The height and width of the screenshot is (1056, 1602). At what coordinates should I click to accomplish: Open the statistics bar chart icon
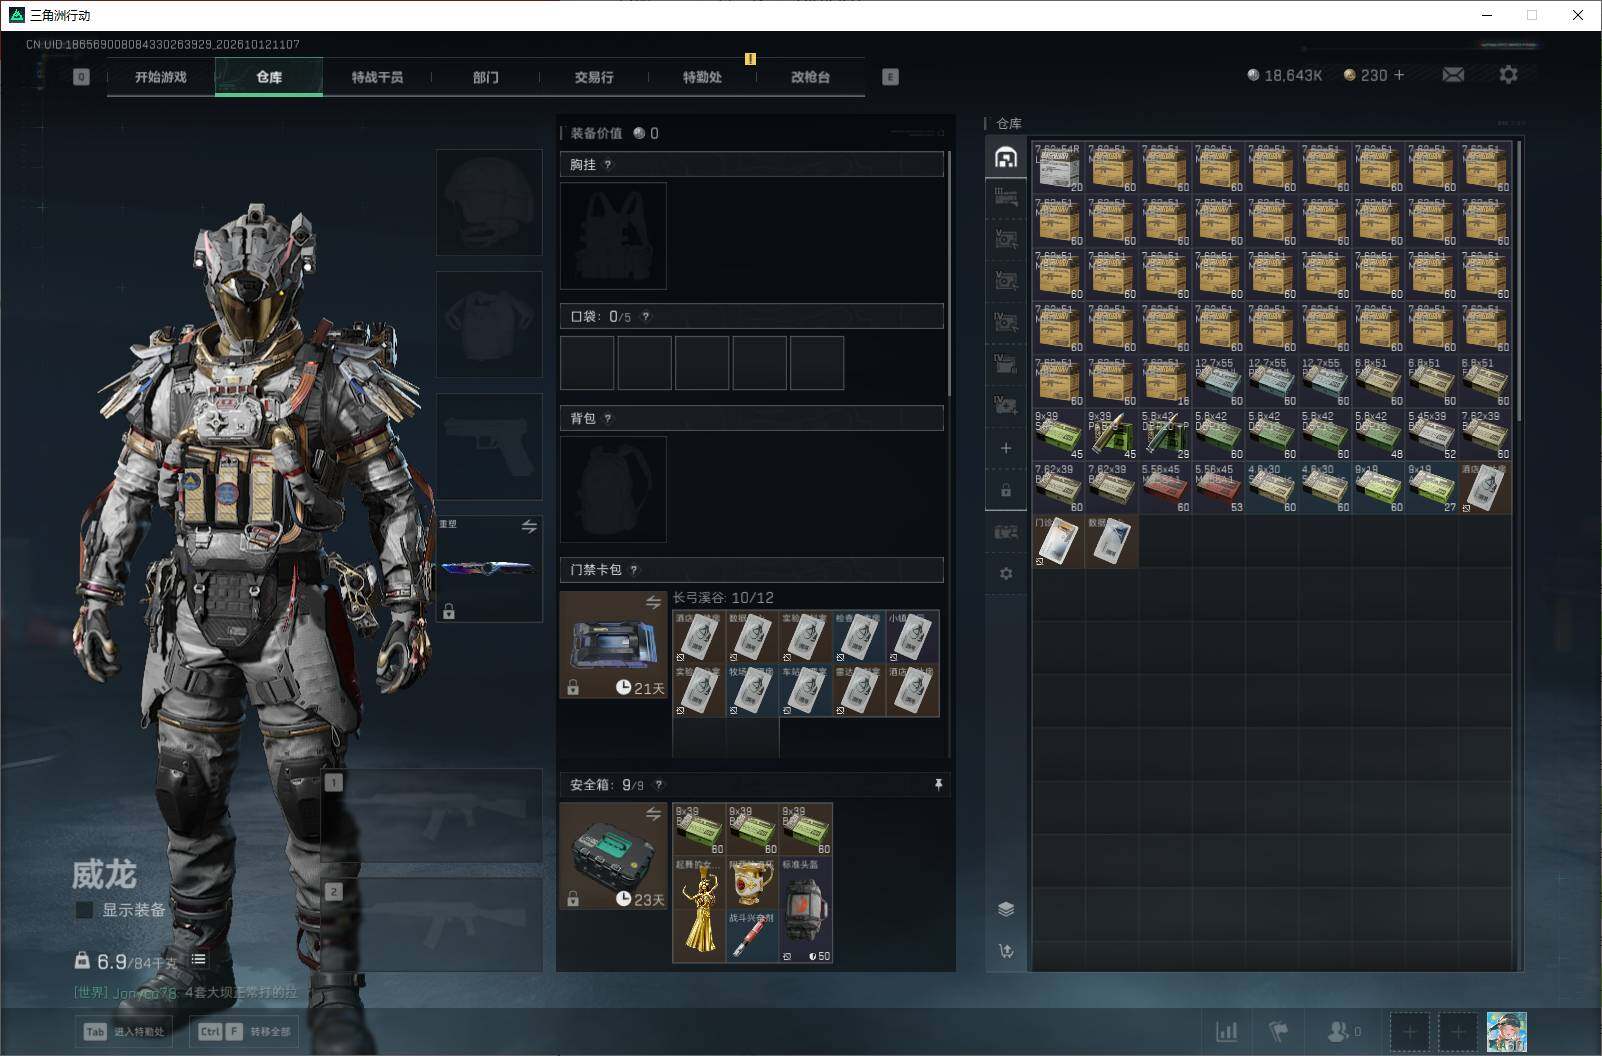(x=1226, y=1031)
